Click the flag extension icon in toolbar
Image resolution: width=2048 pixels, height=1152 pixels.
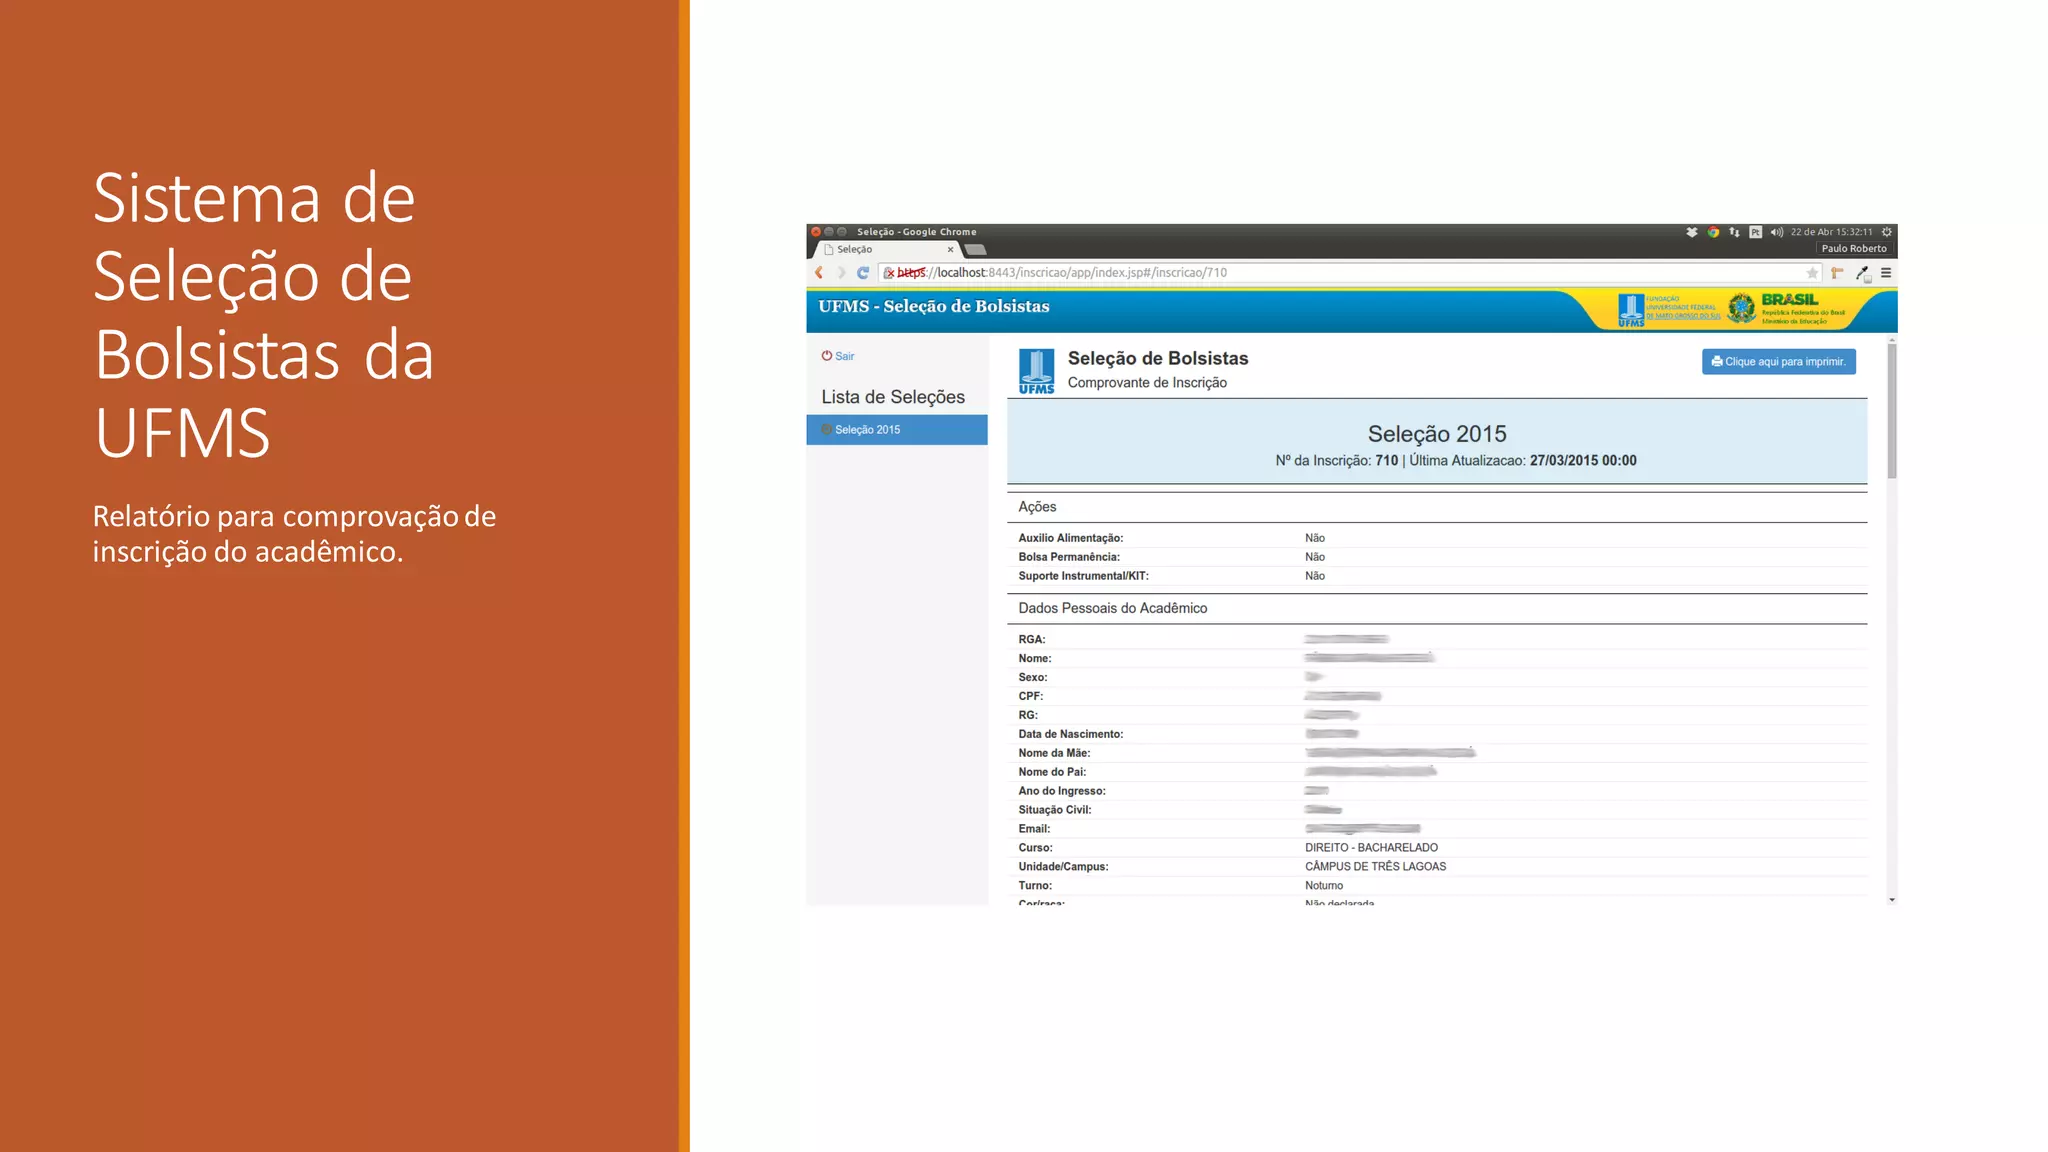coord(1837,273)
